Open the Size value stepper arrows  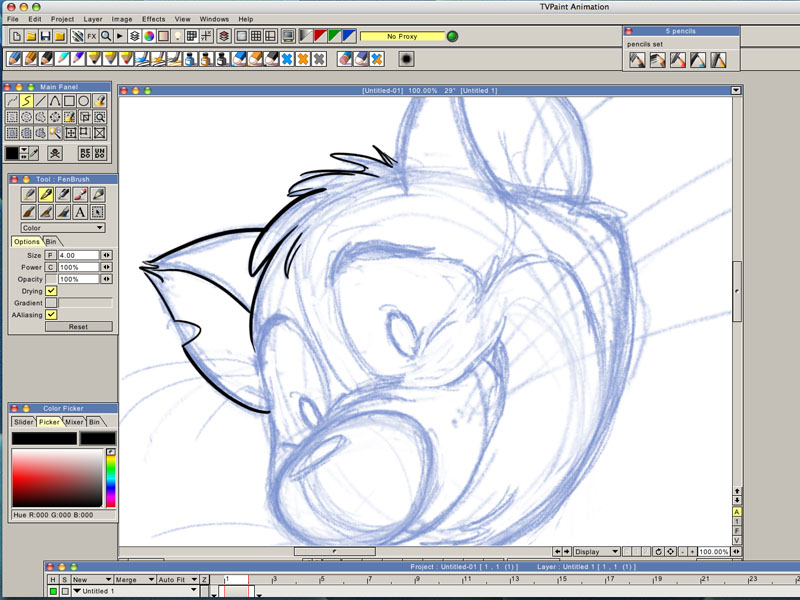coord(107,255)
